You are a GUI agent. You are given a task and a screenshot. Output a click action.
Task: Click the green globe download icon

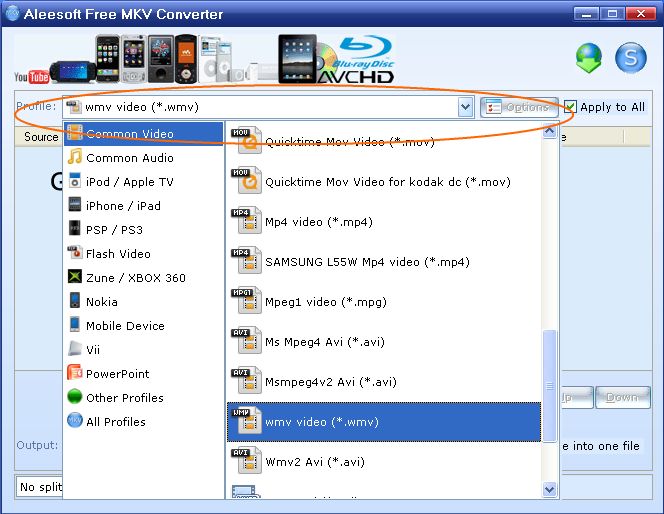589,58
